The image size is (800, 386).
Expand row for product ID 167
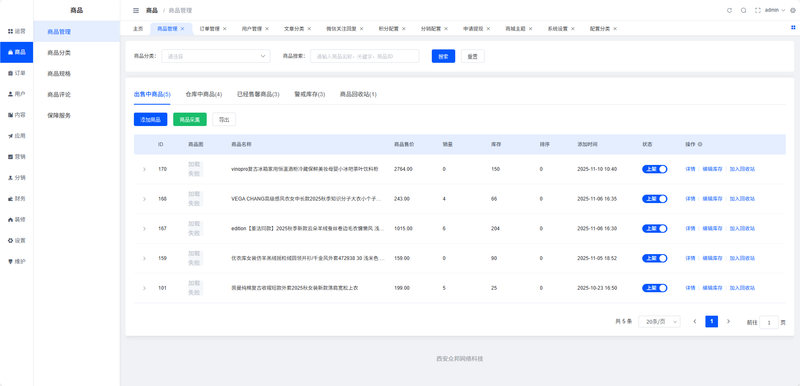coord(144,228)
